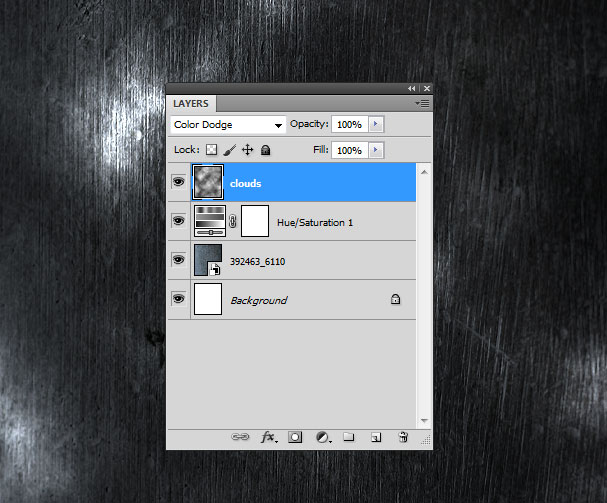
Task: Select the Background layer name
Action: point(259,300)
